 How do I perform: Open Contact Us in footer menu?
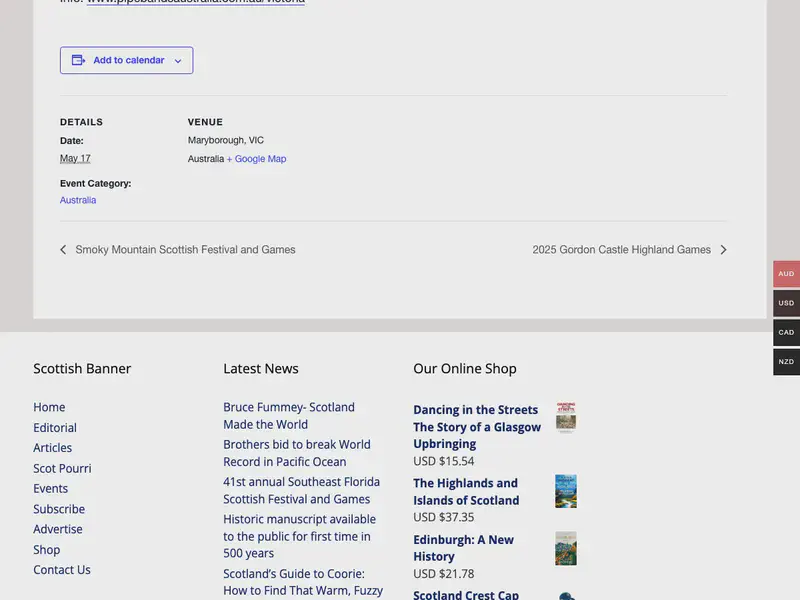pos(62,569)
